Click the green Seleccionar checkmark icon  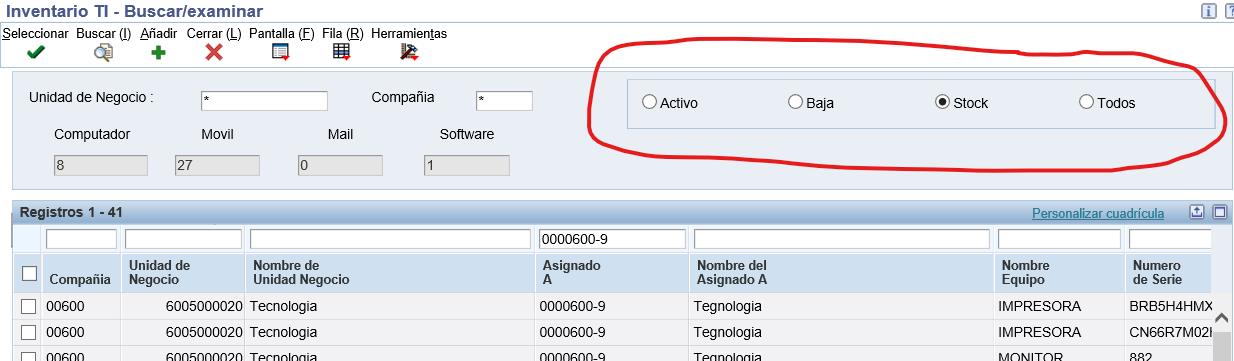tap(36, 52)
